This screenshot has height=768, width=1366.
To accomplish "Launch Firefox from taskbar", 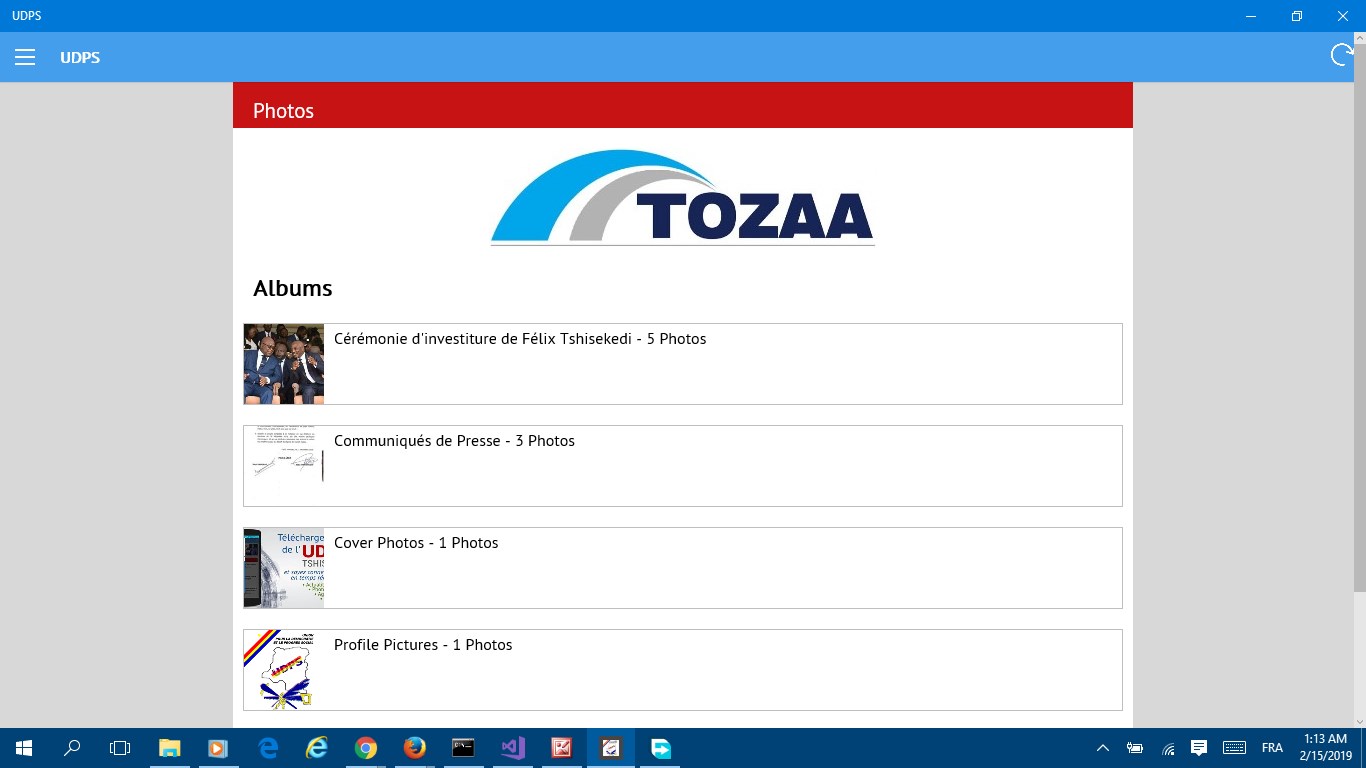I will tap(414, 748).
